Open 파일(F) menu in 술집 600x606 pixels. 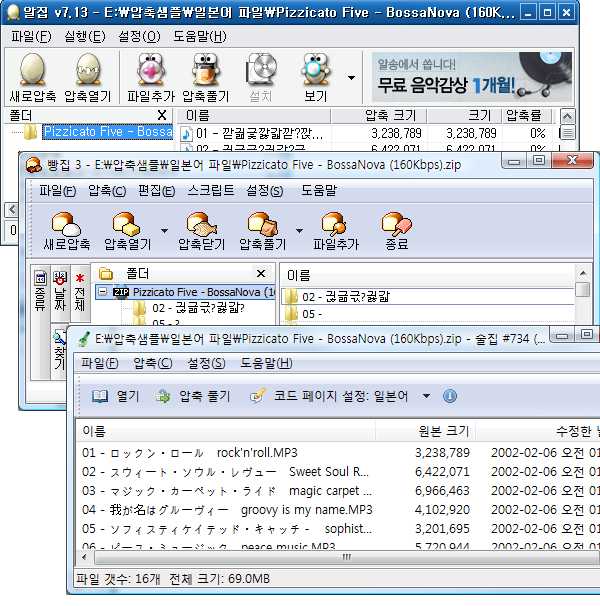coord(100,363)
